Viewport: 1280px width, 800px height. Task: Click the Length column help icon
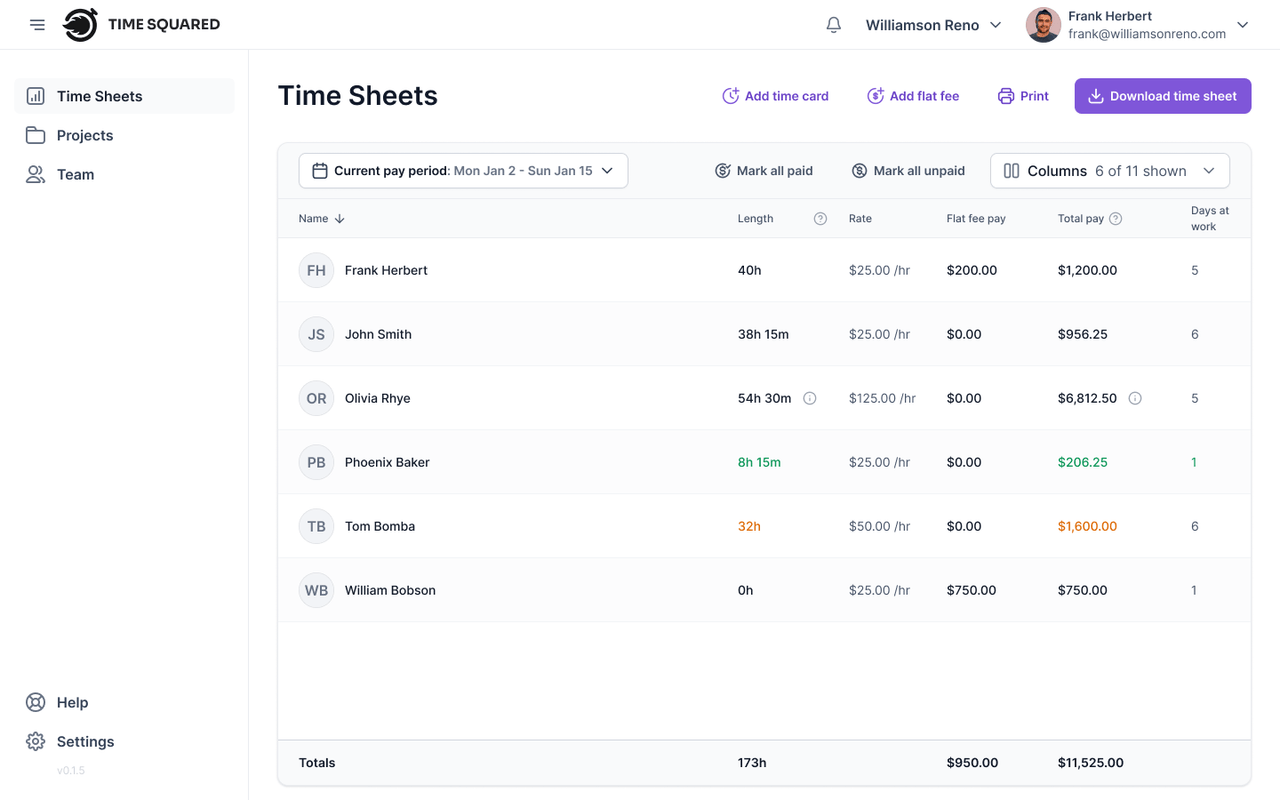820,219
